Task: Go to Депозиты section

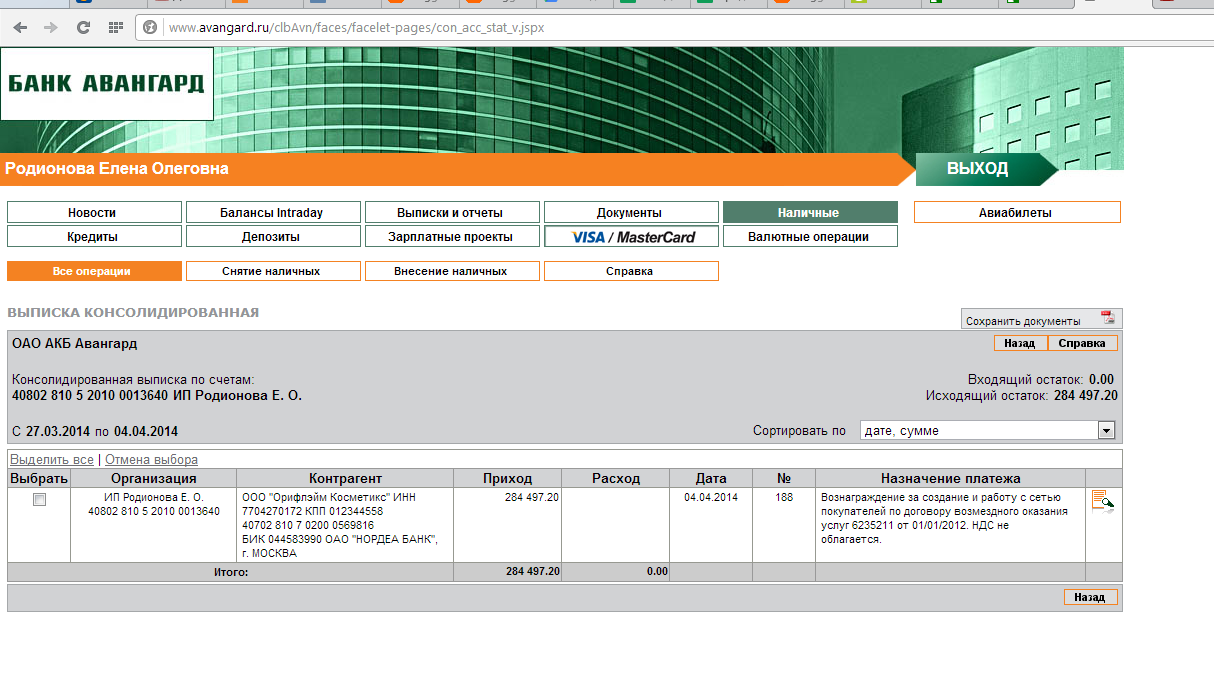Action: (x=273, y=236)
